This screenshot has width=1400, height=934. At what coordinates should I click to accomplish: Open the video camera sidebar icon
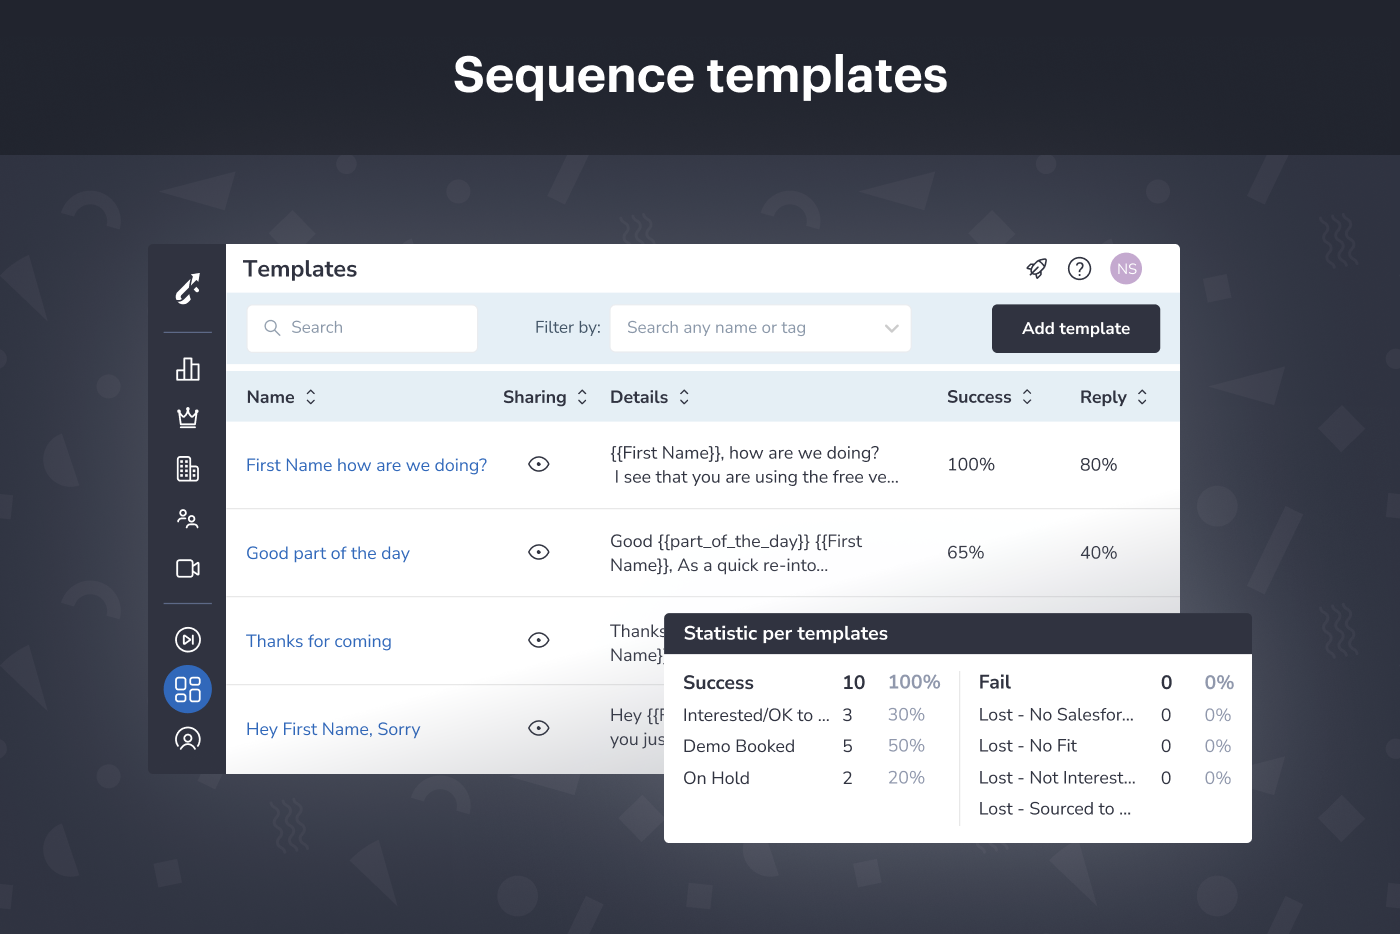(x=187, y=568)
